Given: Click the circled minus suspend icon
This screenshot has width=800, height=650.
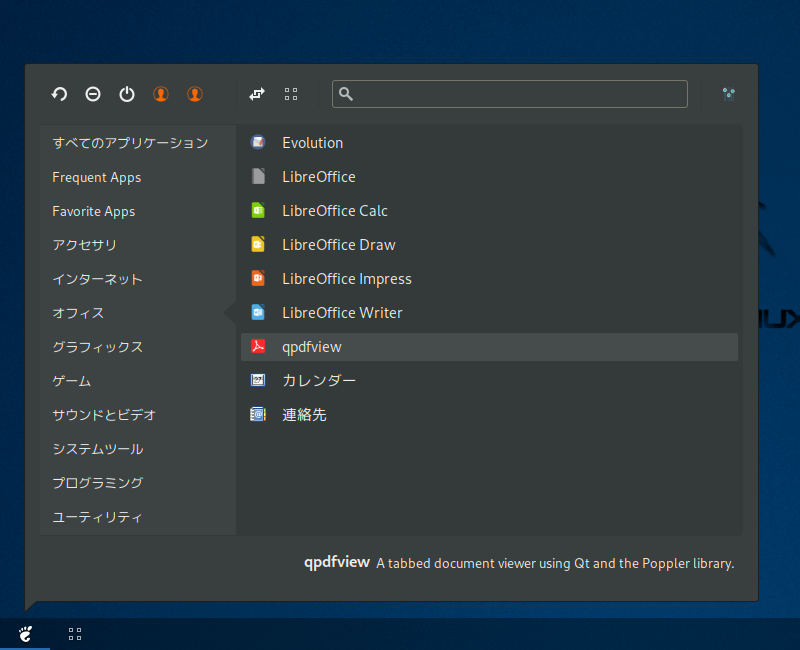Looking at the screenshot, I should [x=93, y=94].
